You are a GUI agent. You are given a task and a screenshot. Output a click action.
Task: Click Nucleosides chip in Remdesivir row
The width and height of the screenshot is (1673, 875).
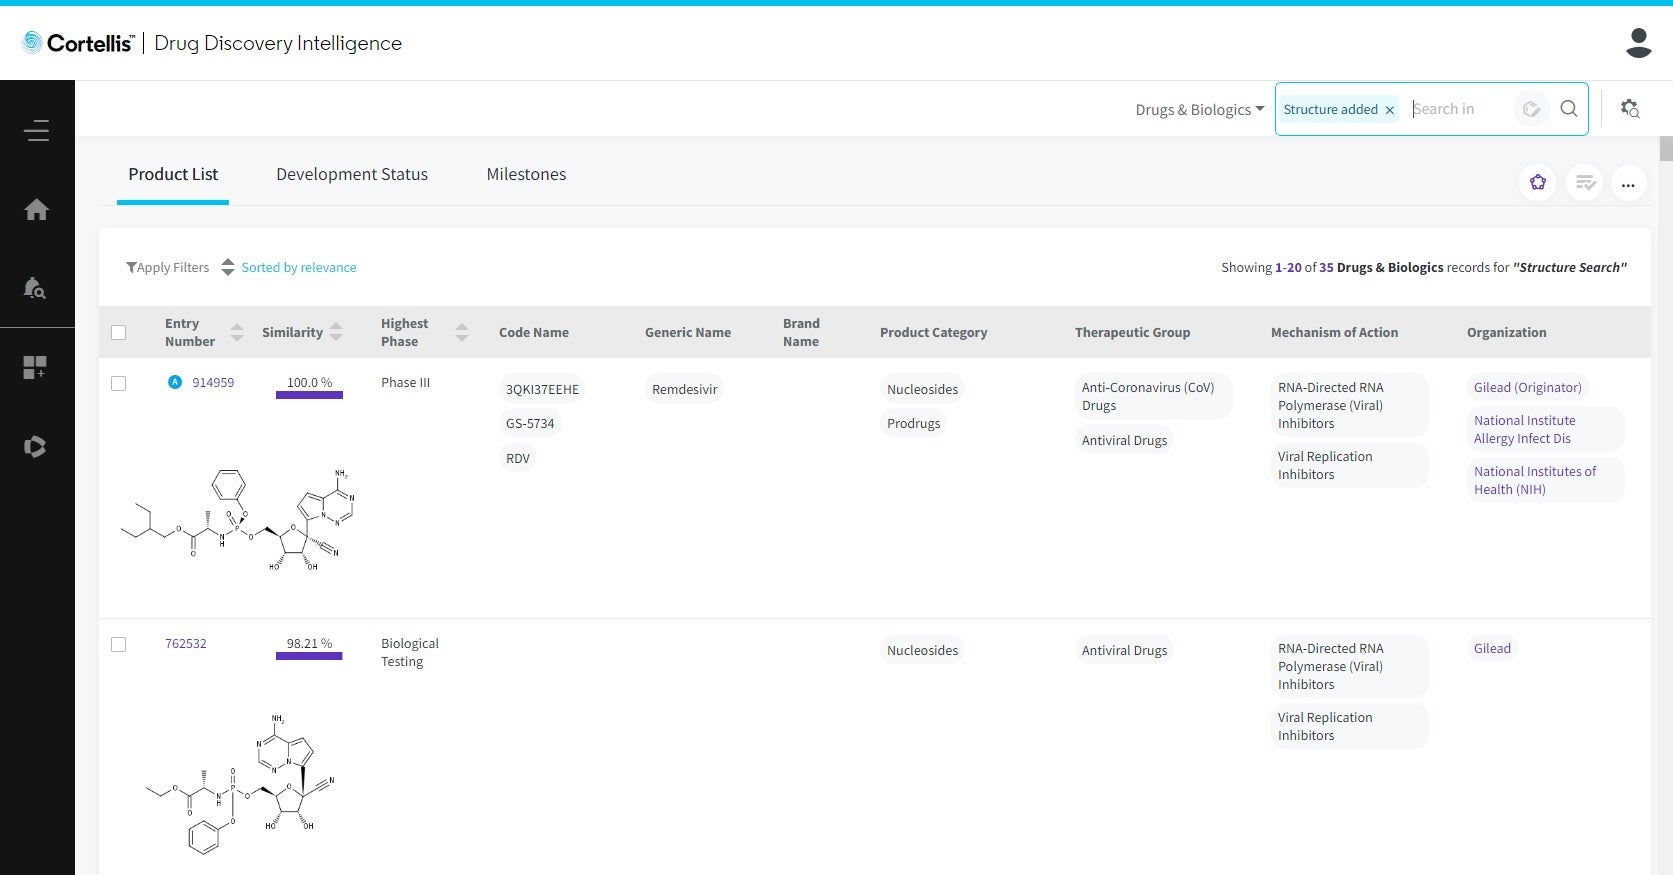(922, 389)
